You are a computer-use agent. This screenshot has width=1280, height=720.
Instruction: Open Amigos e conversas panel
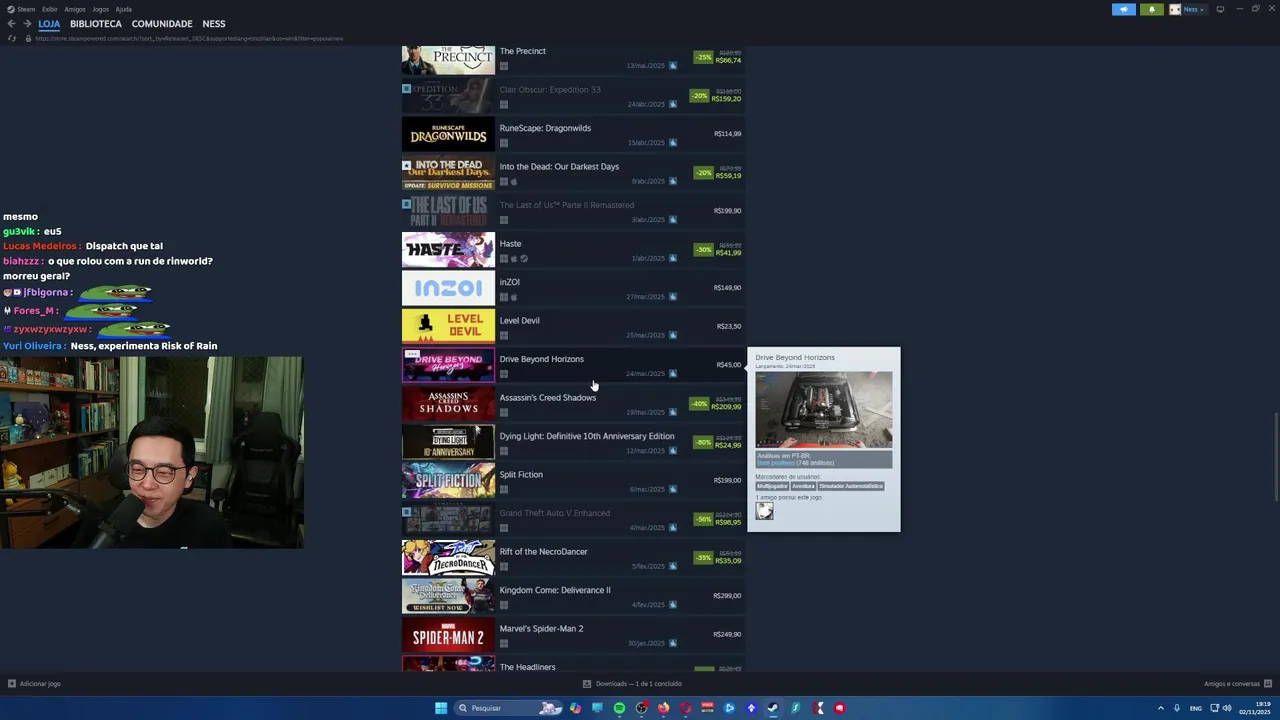coord(1237,684)
